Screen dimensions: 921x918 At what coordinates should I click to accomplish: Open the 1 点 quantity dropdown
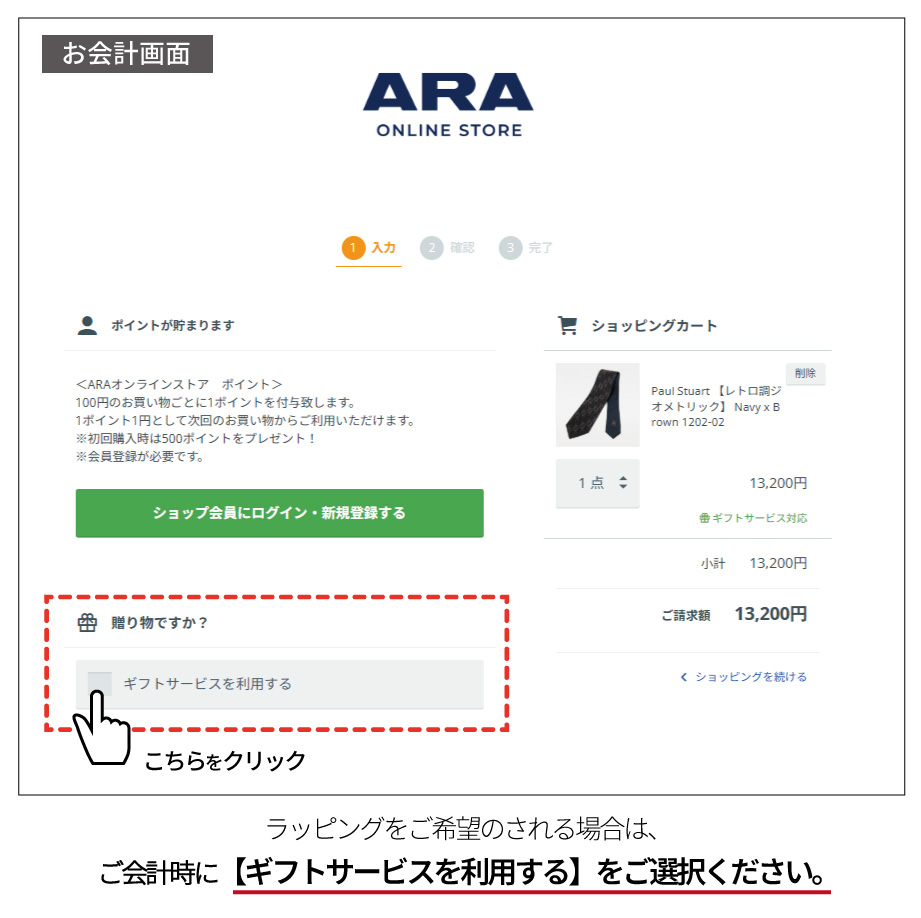click(x=597, y=483)
